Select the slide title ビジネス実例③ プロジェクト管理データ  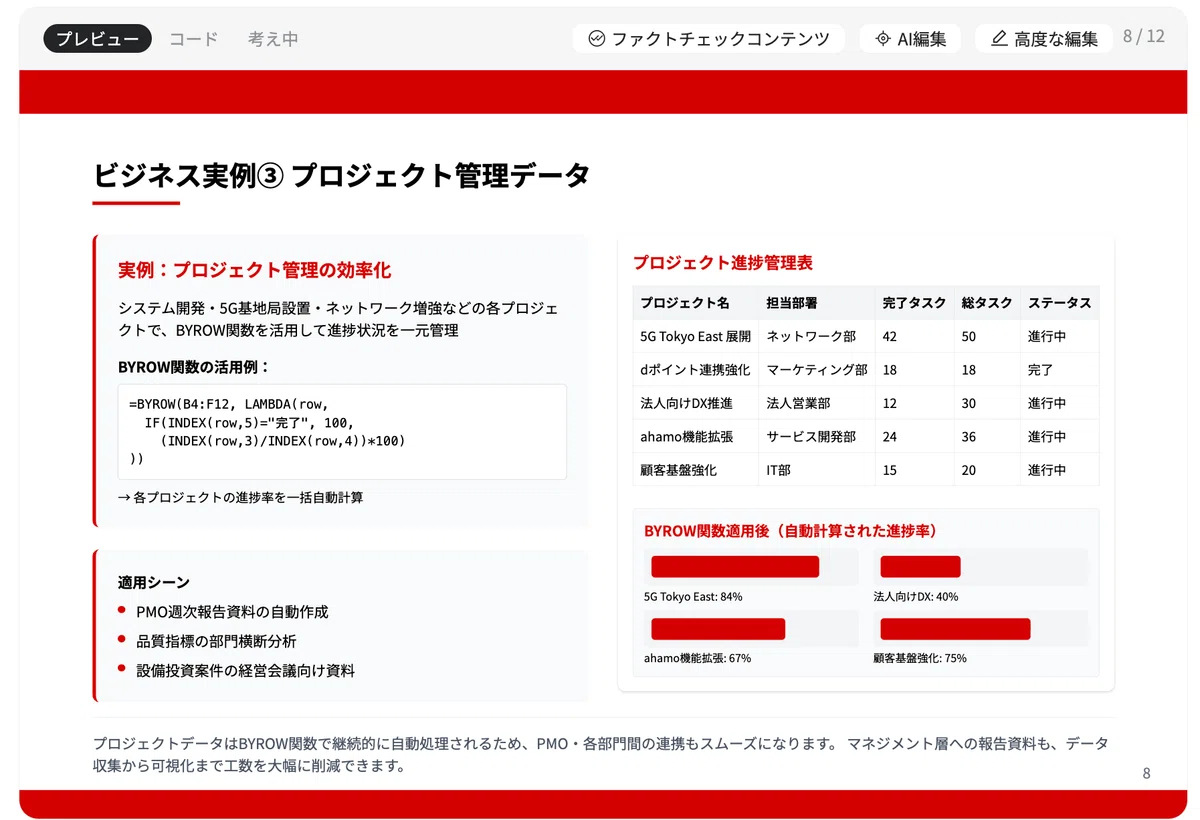click(x=341, y=175)
